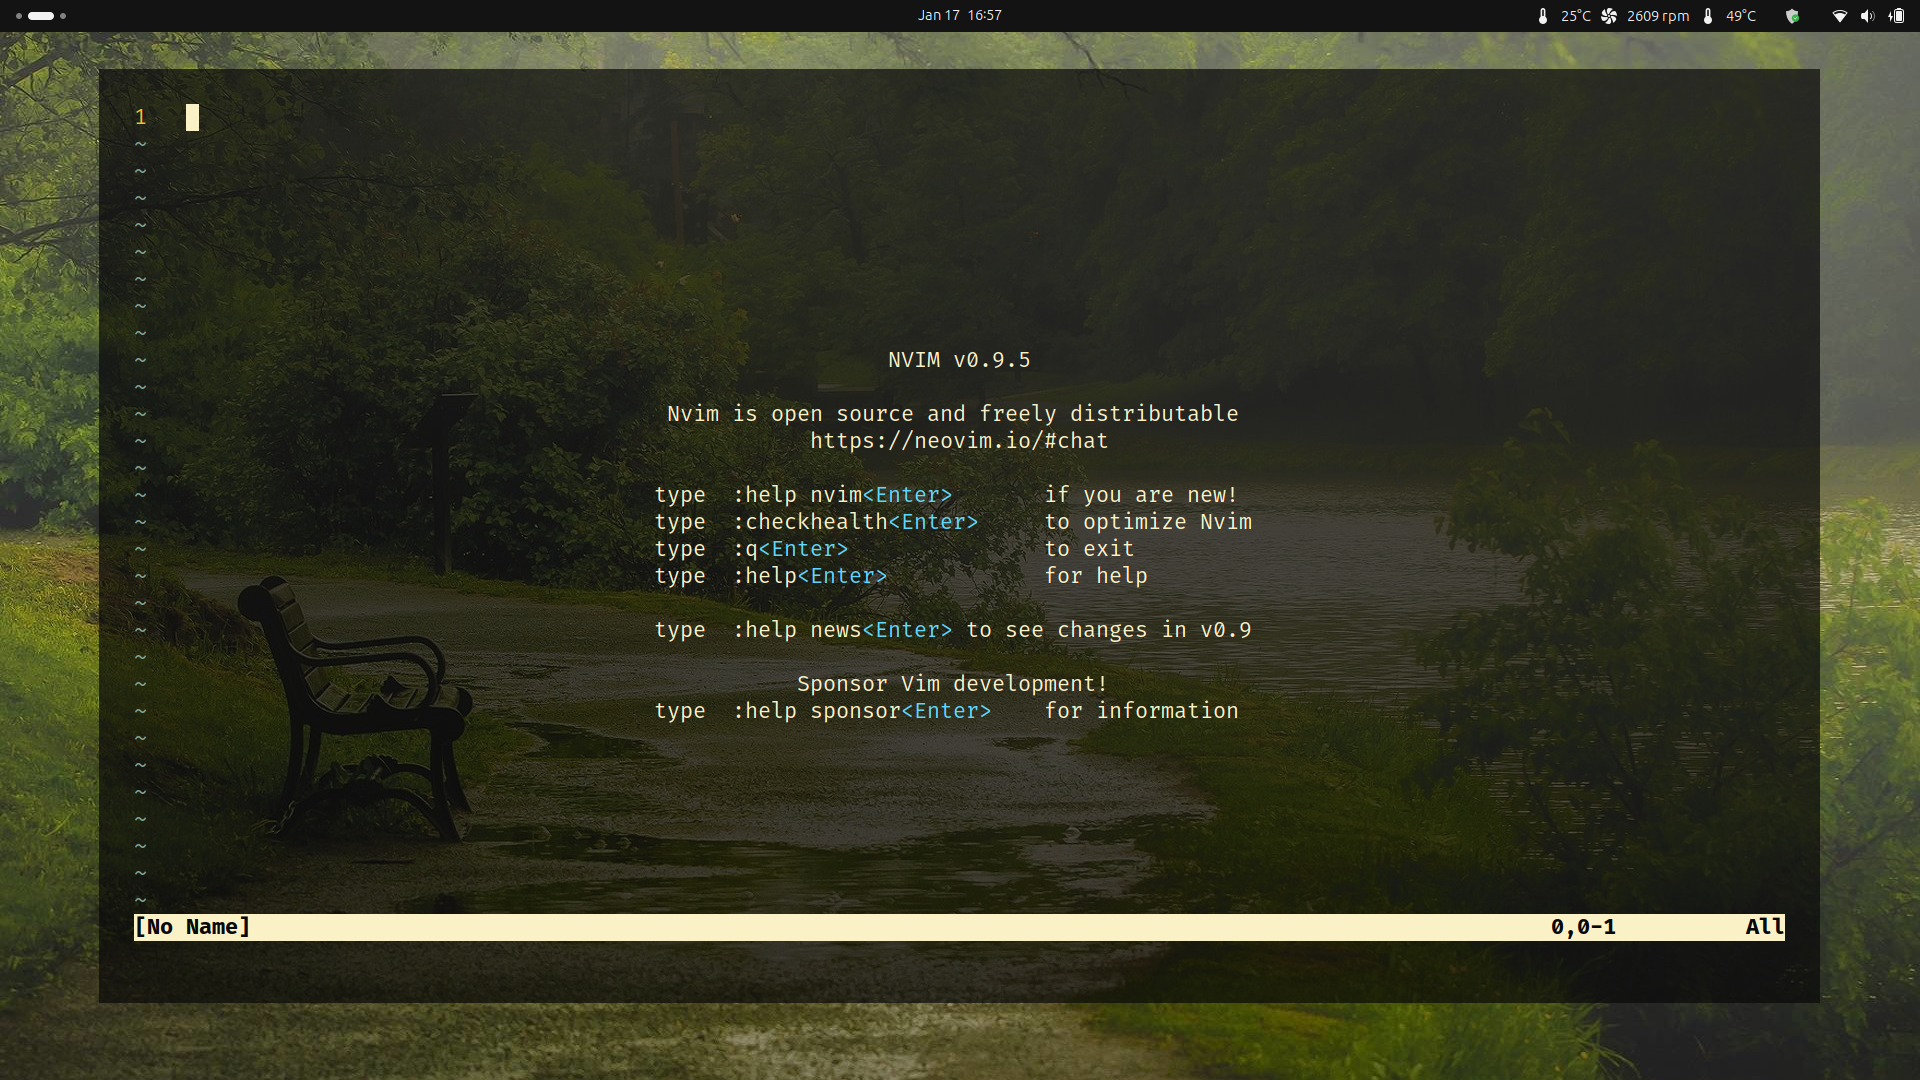Click the thermometer icon beside 49°C
Image resolution: width=1920 pixels, height=1080 pixels.
(1708, 16)
